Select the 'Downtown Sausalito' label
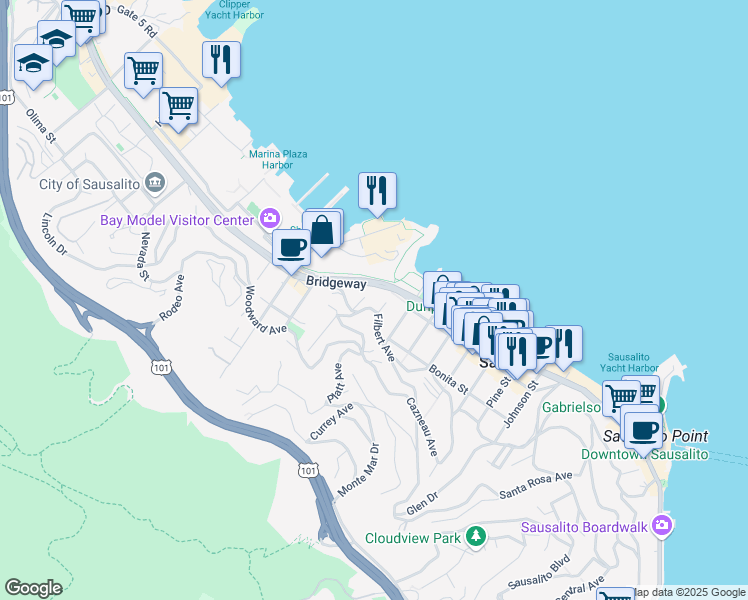748x600 pixels. tap(644, 454)
